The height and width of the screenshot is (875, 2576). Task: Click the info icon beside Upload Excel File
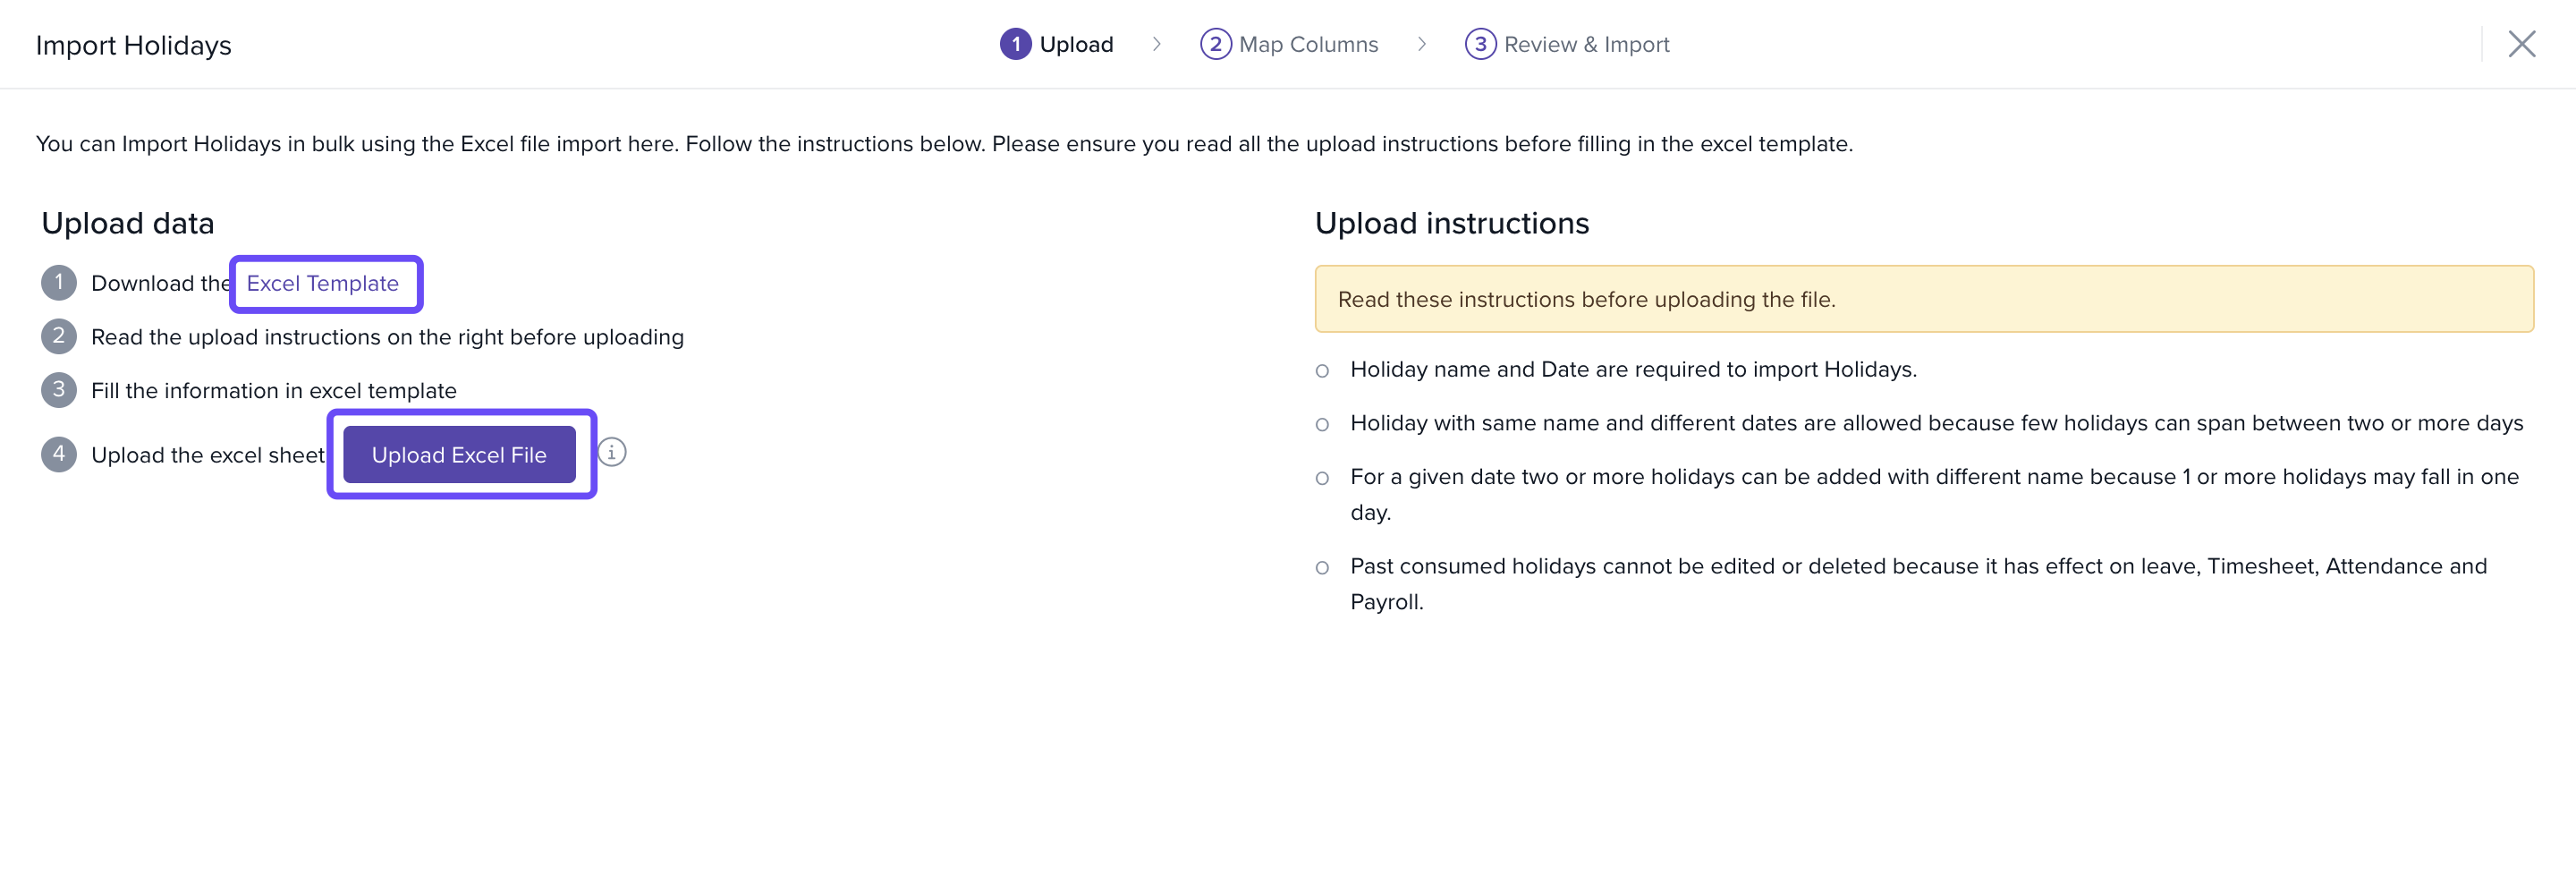(x=612, y=453)
